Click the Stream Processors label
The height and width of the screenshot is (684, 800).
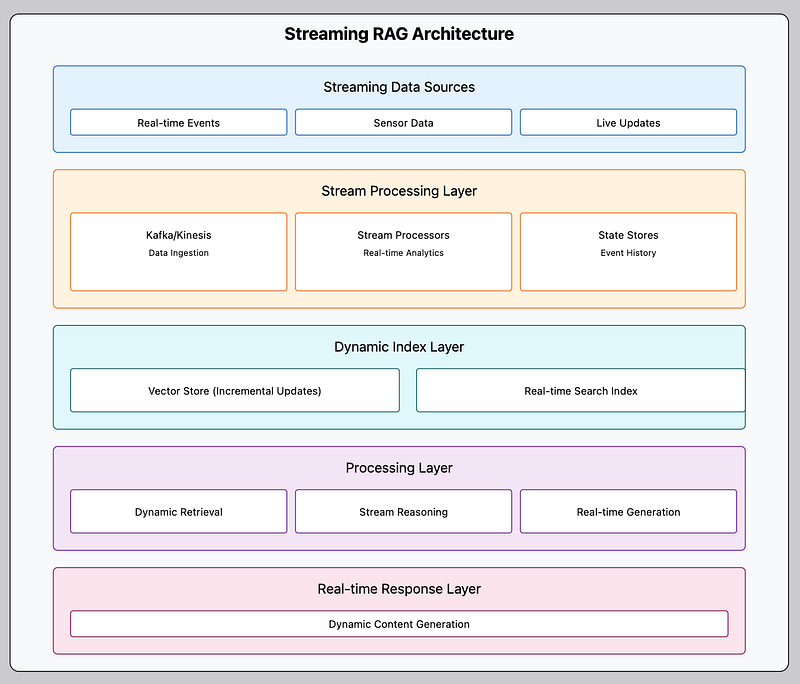404,235
